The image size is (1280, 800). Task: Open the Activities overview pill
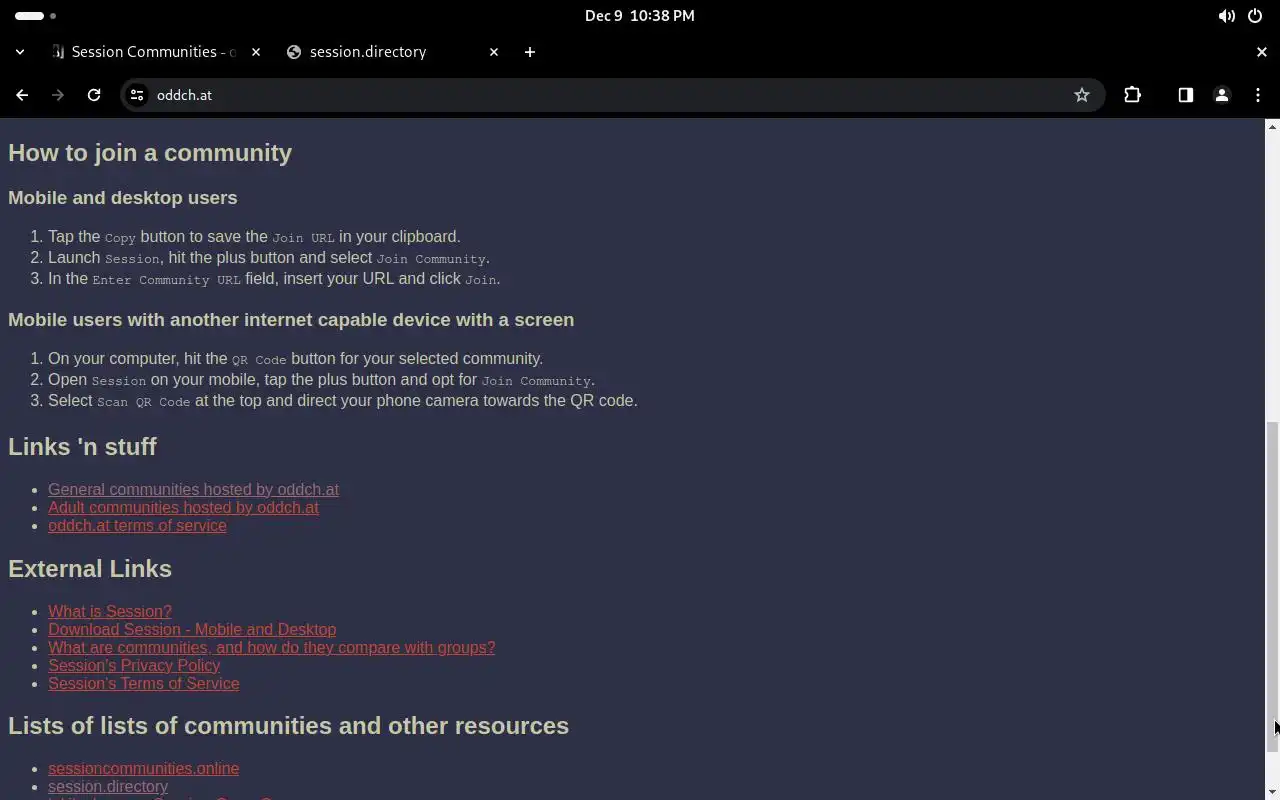[x=36, y=16]
